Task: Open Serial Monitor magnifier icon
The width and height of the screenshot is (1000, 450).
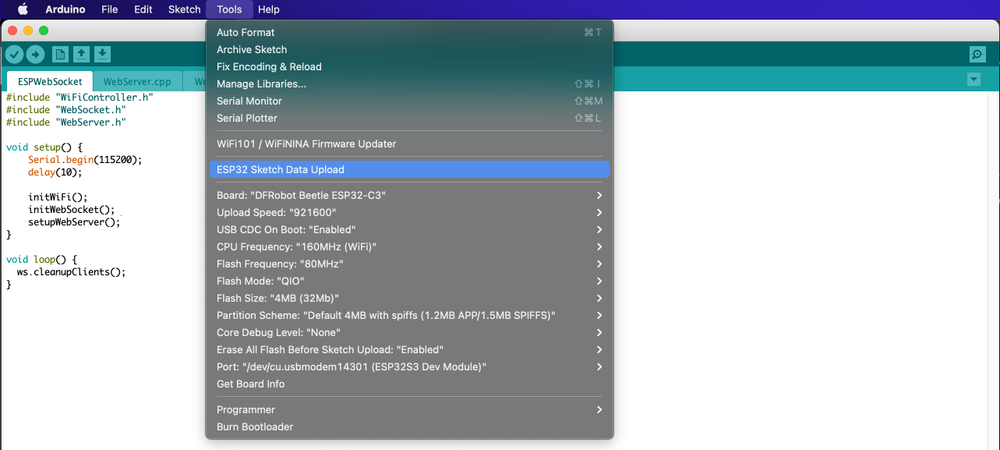Action: tap(977, 54)
